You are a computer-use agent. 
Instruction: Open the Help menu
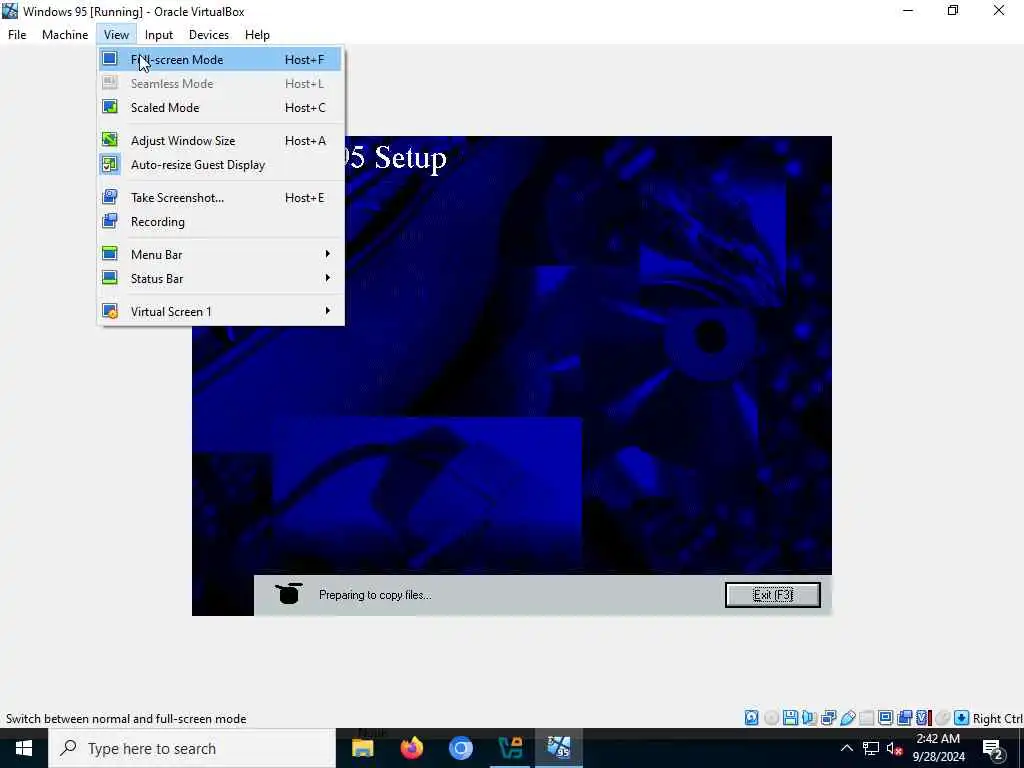pos(257,35)
